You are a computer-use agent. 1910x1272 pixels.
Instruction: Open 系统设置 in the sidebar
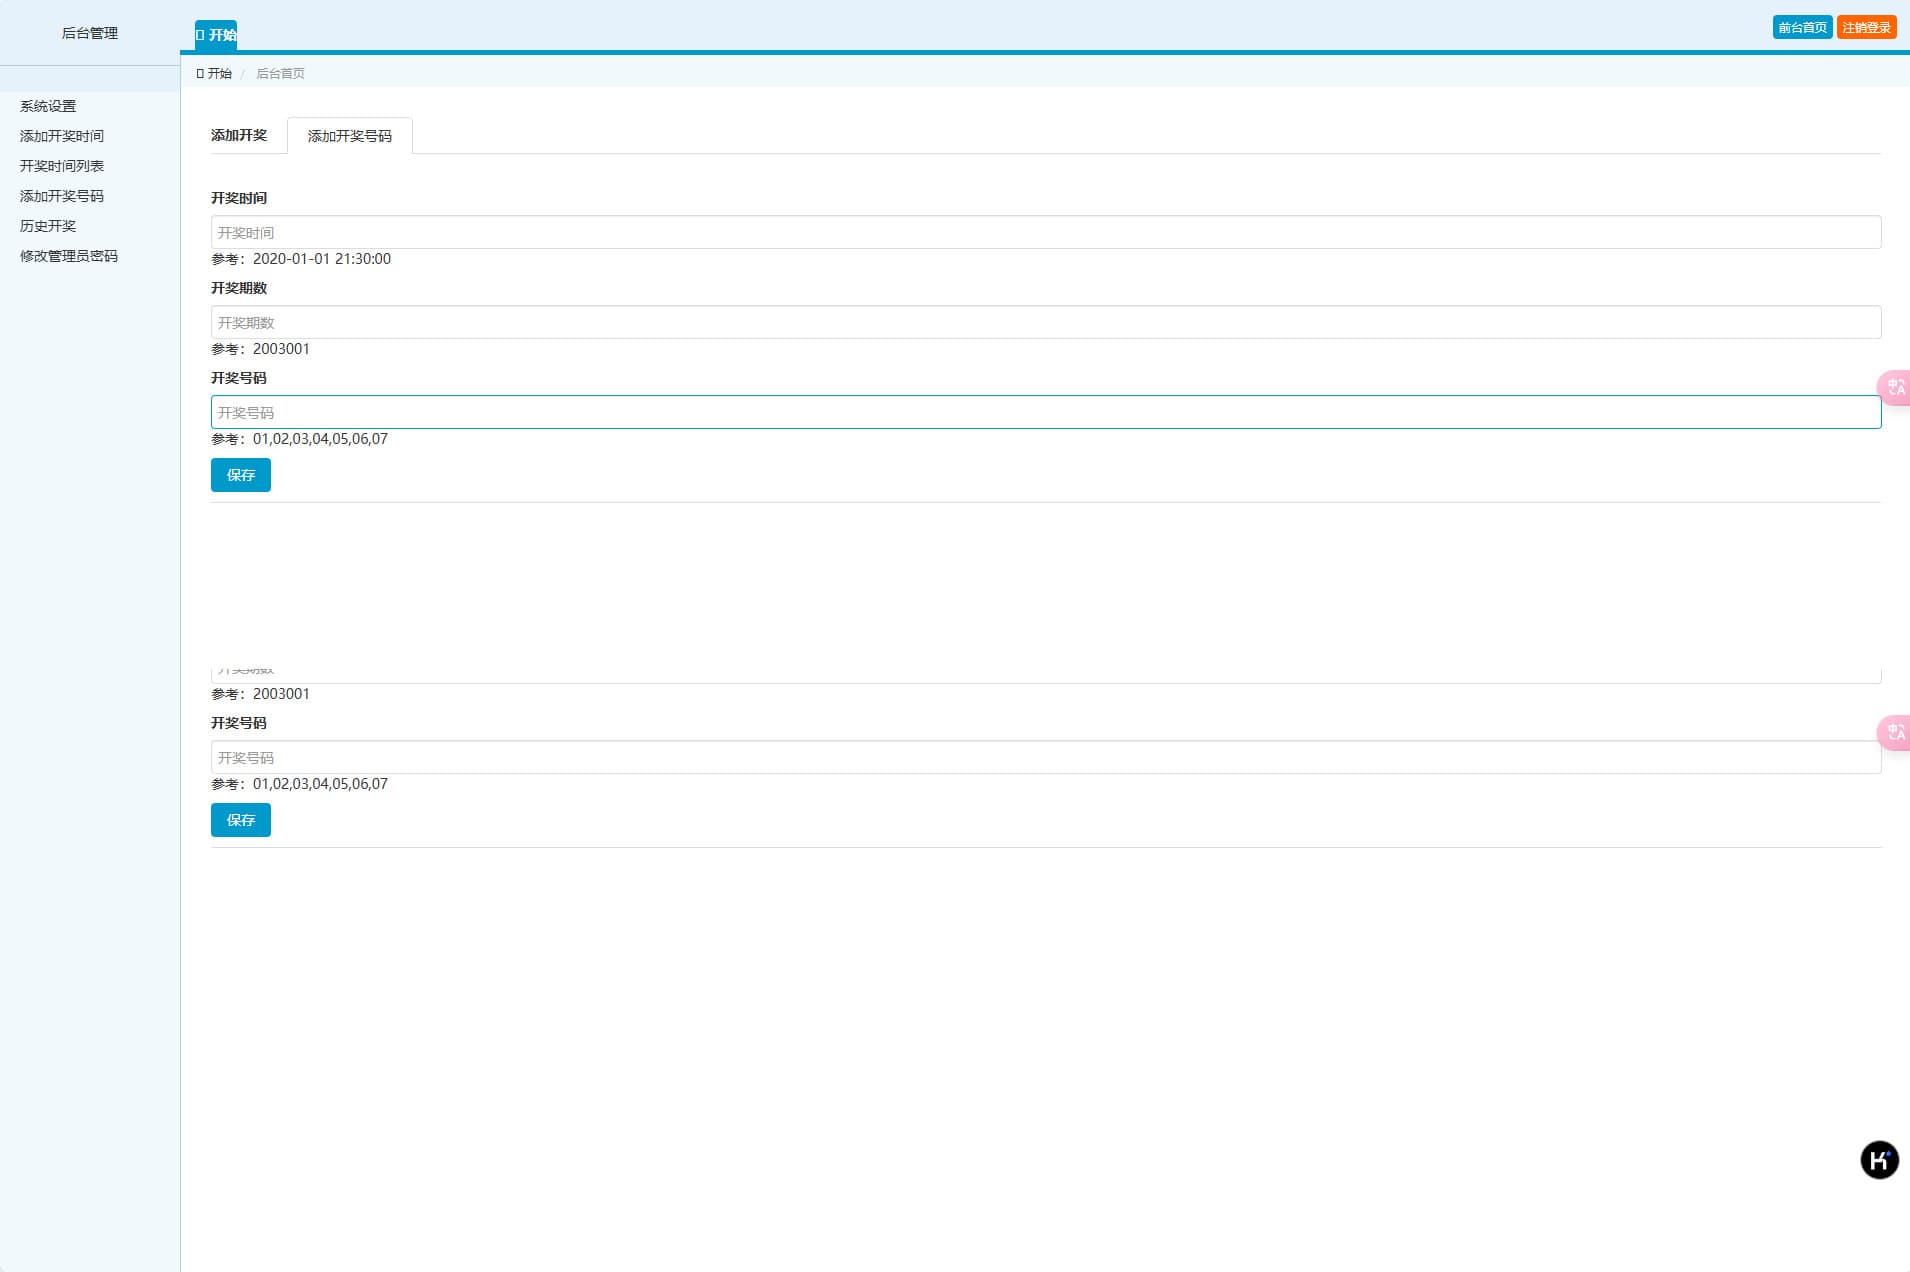click(x=48, y=106)
